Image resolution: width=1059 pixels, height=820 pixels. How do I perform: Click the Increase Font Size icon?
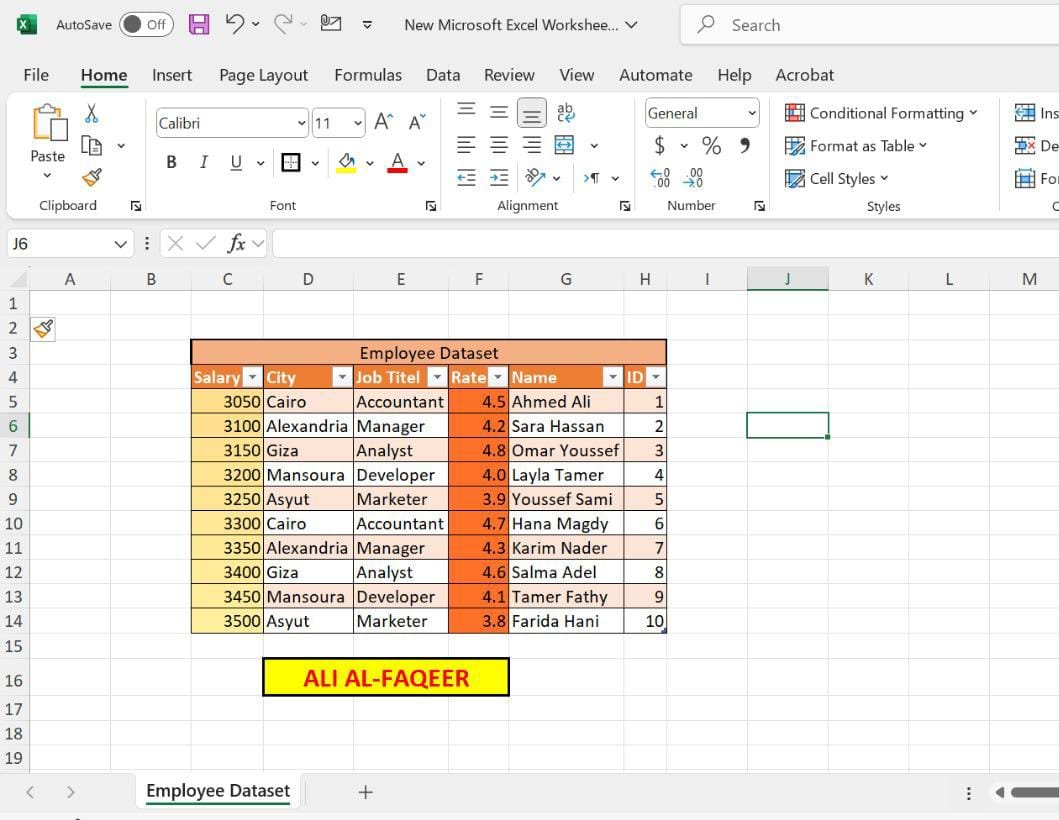coord(383,123)
